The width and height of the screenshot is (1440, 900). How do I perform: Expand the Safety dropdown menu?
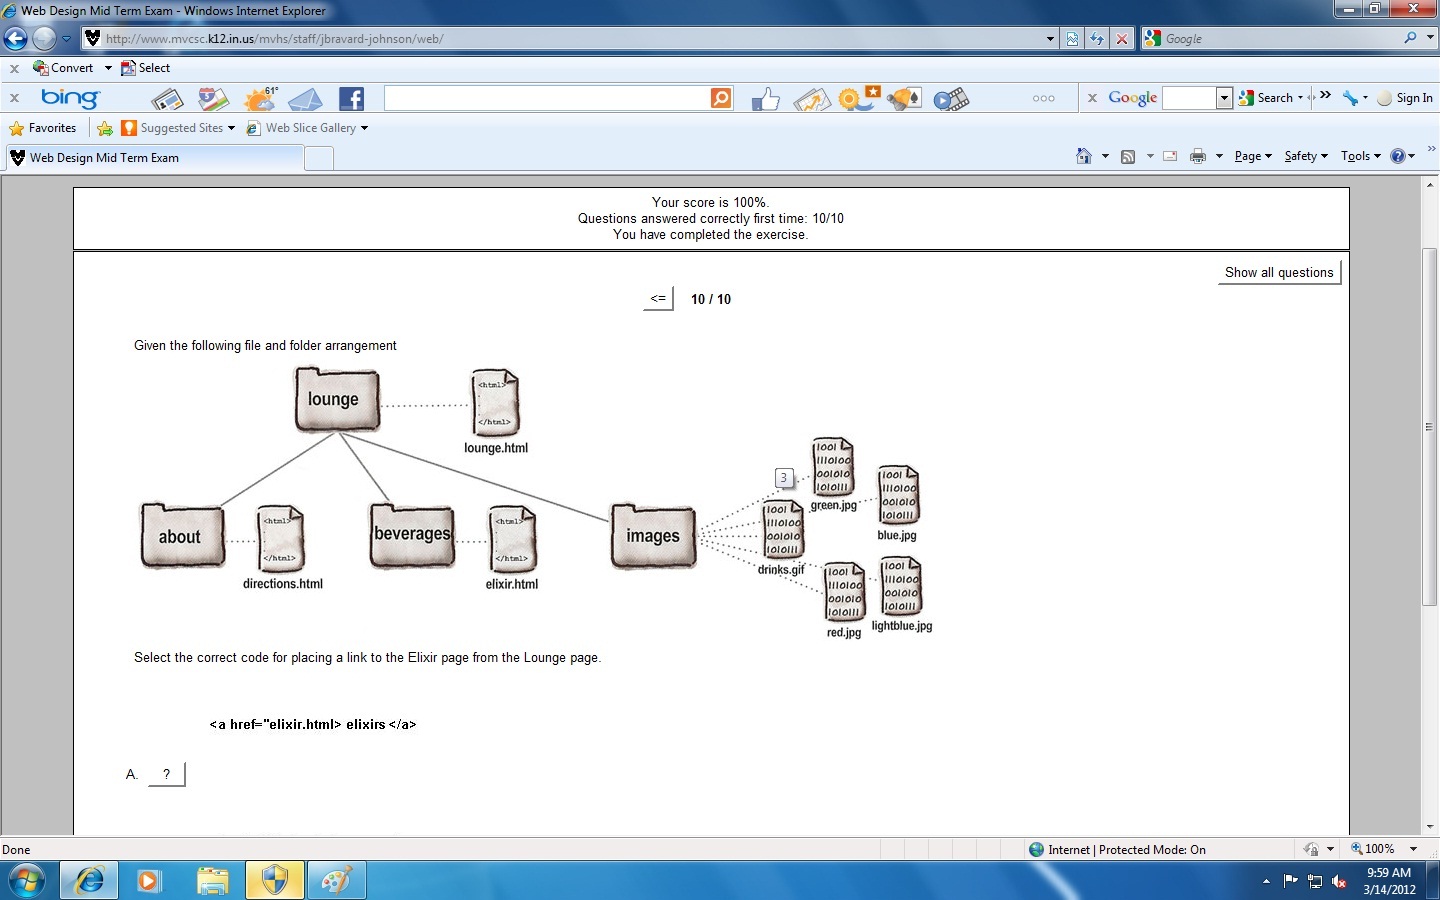[x=1305, y=156]
